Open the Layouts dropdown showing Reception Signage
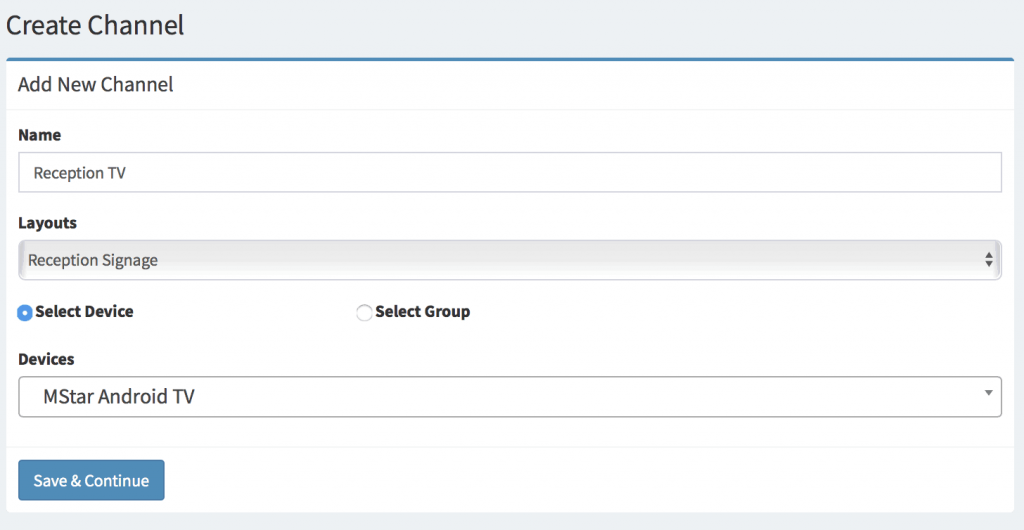The image size is (1024, 530). coord(509,260)
